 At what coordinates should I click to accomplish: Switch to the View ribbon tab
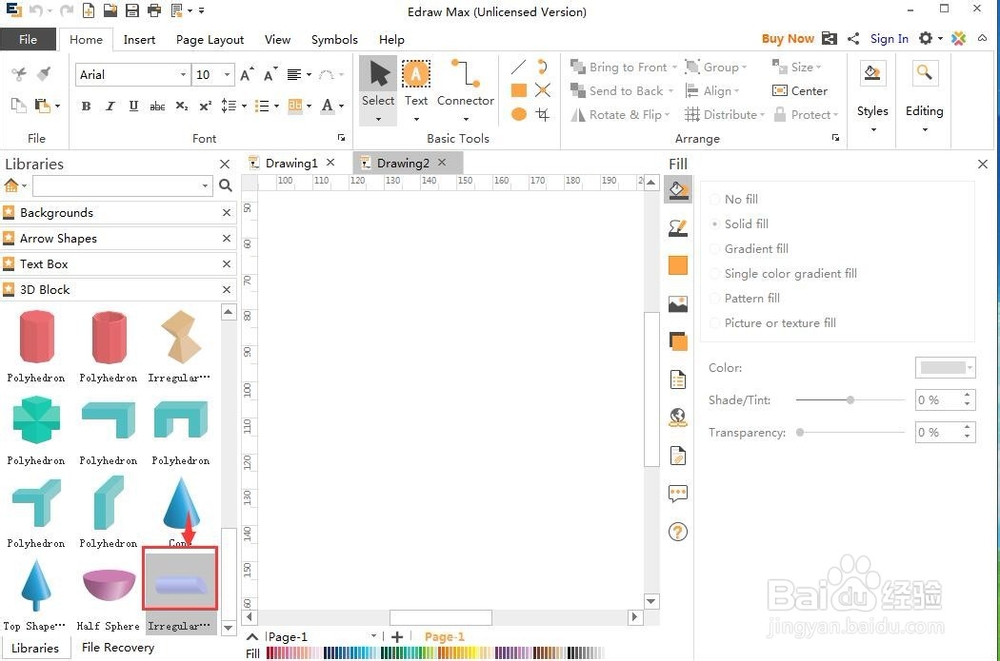tap(277, 40)
